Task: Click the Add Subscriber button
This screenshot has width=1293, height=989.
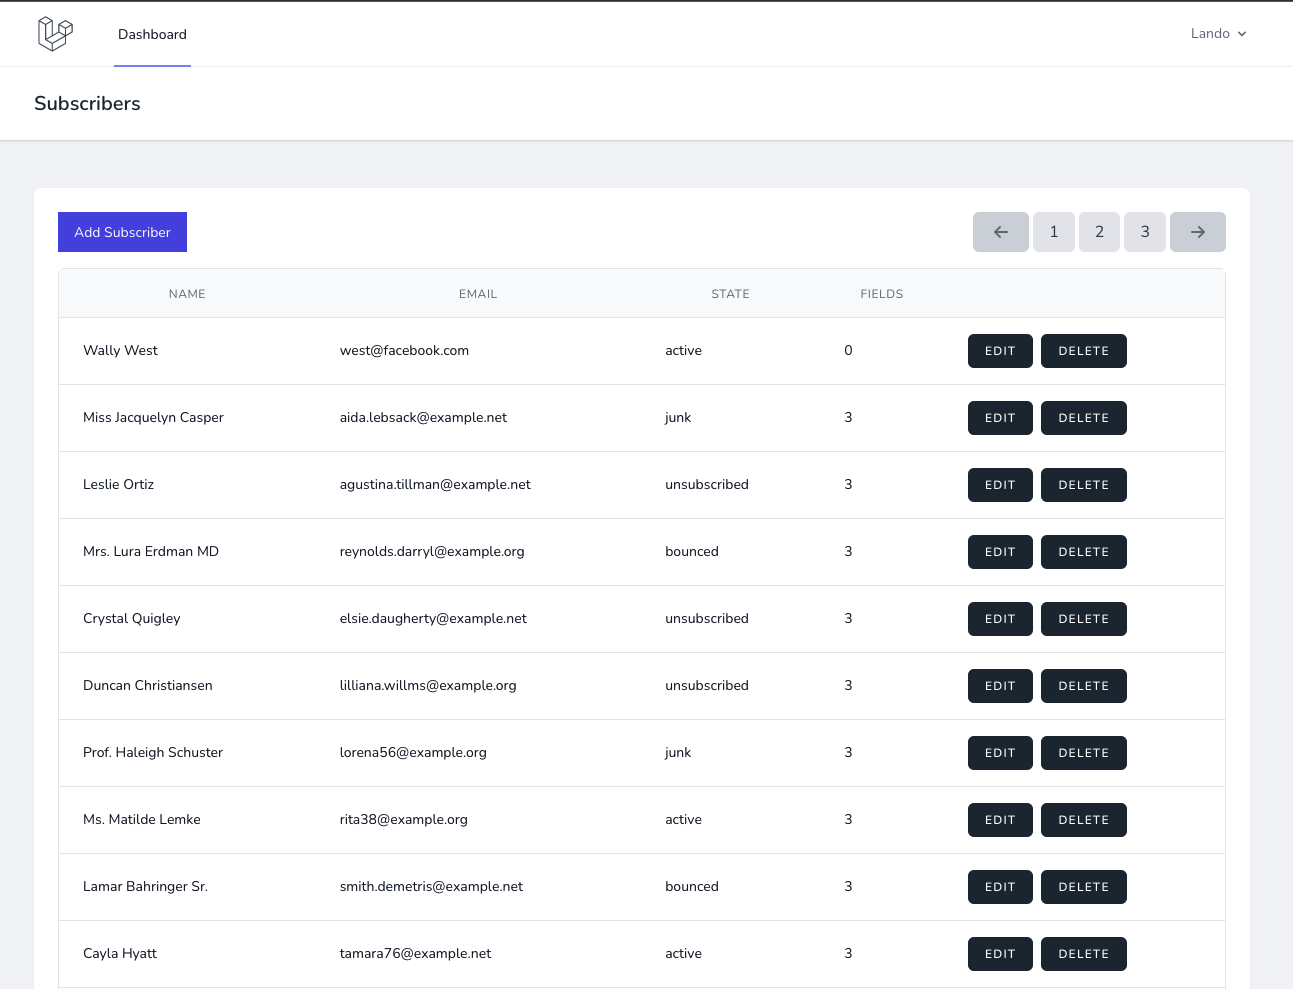Action: [122, 231]
